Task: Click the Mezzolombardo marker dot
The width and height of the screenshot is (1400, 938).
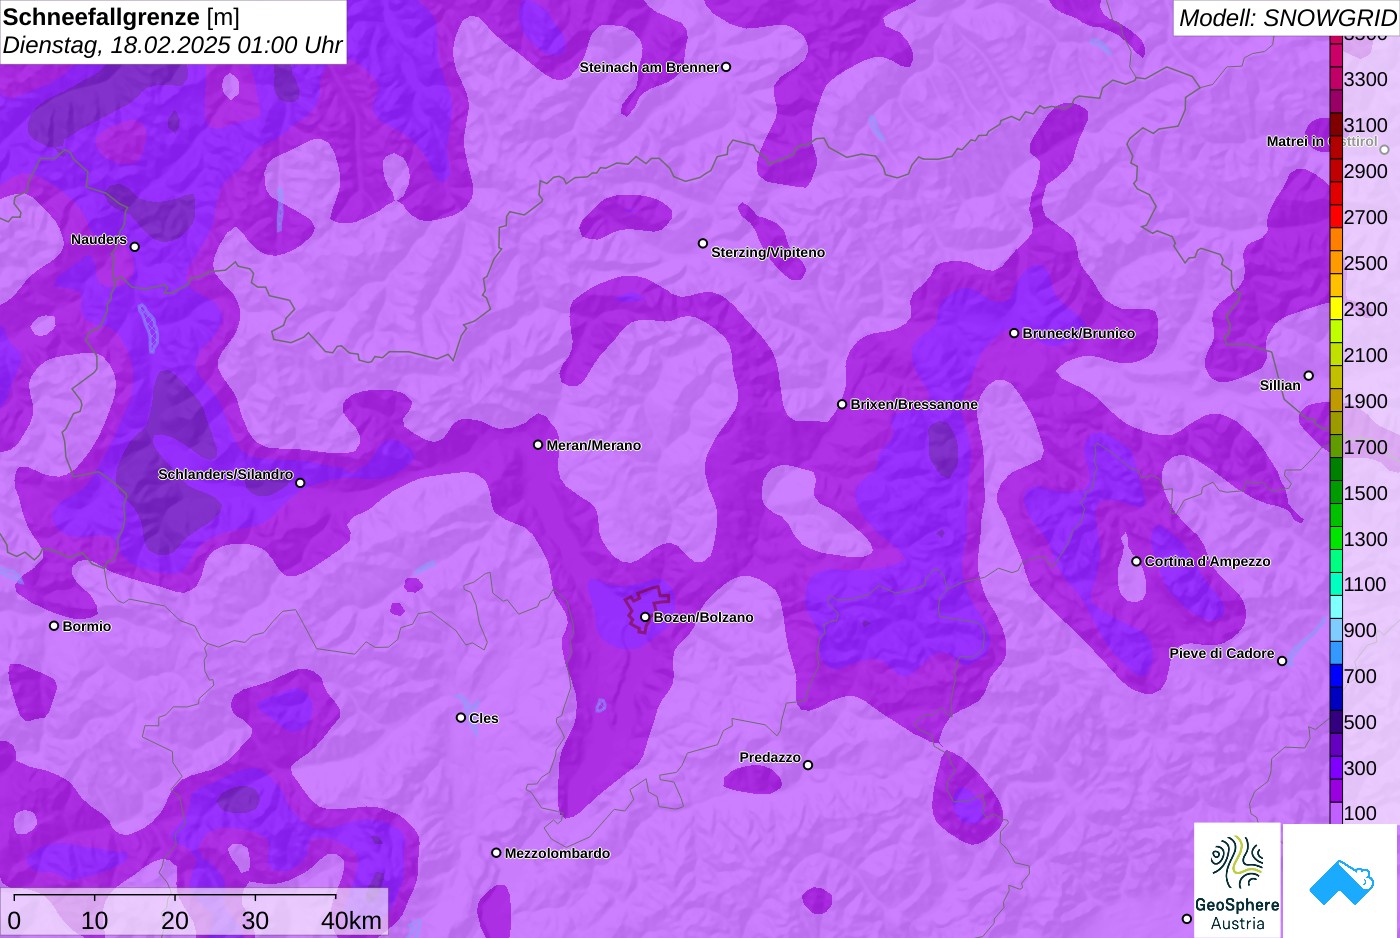Action: pos(496,853)
